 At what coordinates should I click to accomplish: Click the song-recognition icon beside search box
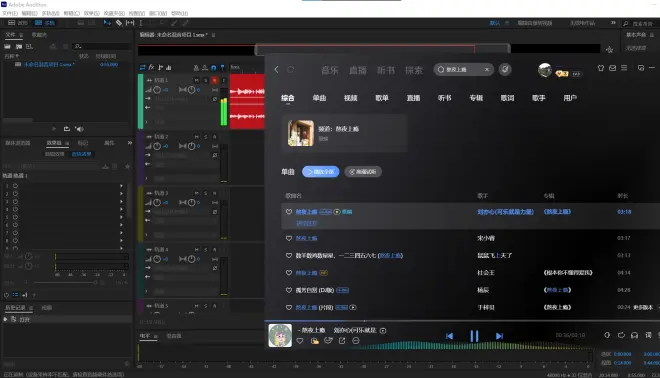[505, 69]
